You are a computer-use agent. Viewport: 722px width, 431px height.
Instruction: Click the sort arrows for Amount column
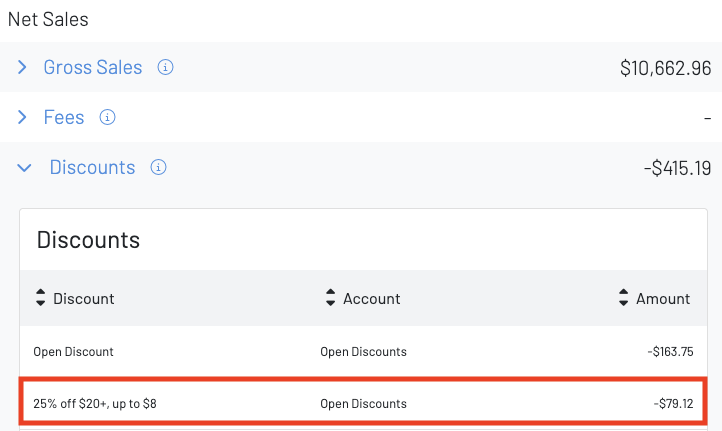tap(624, 299)
